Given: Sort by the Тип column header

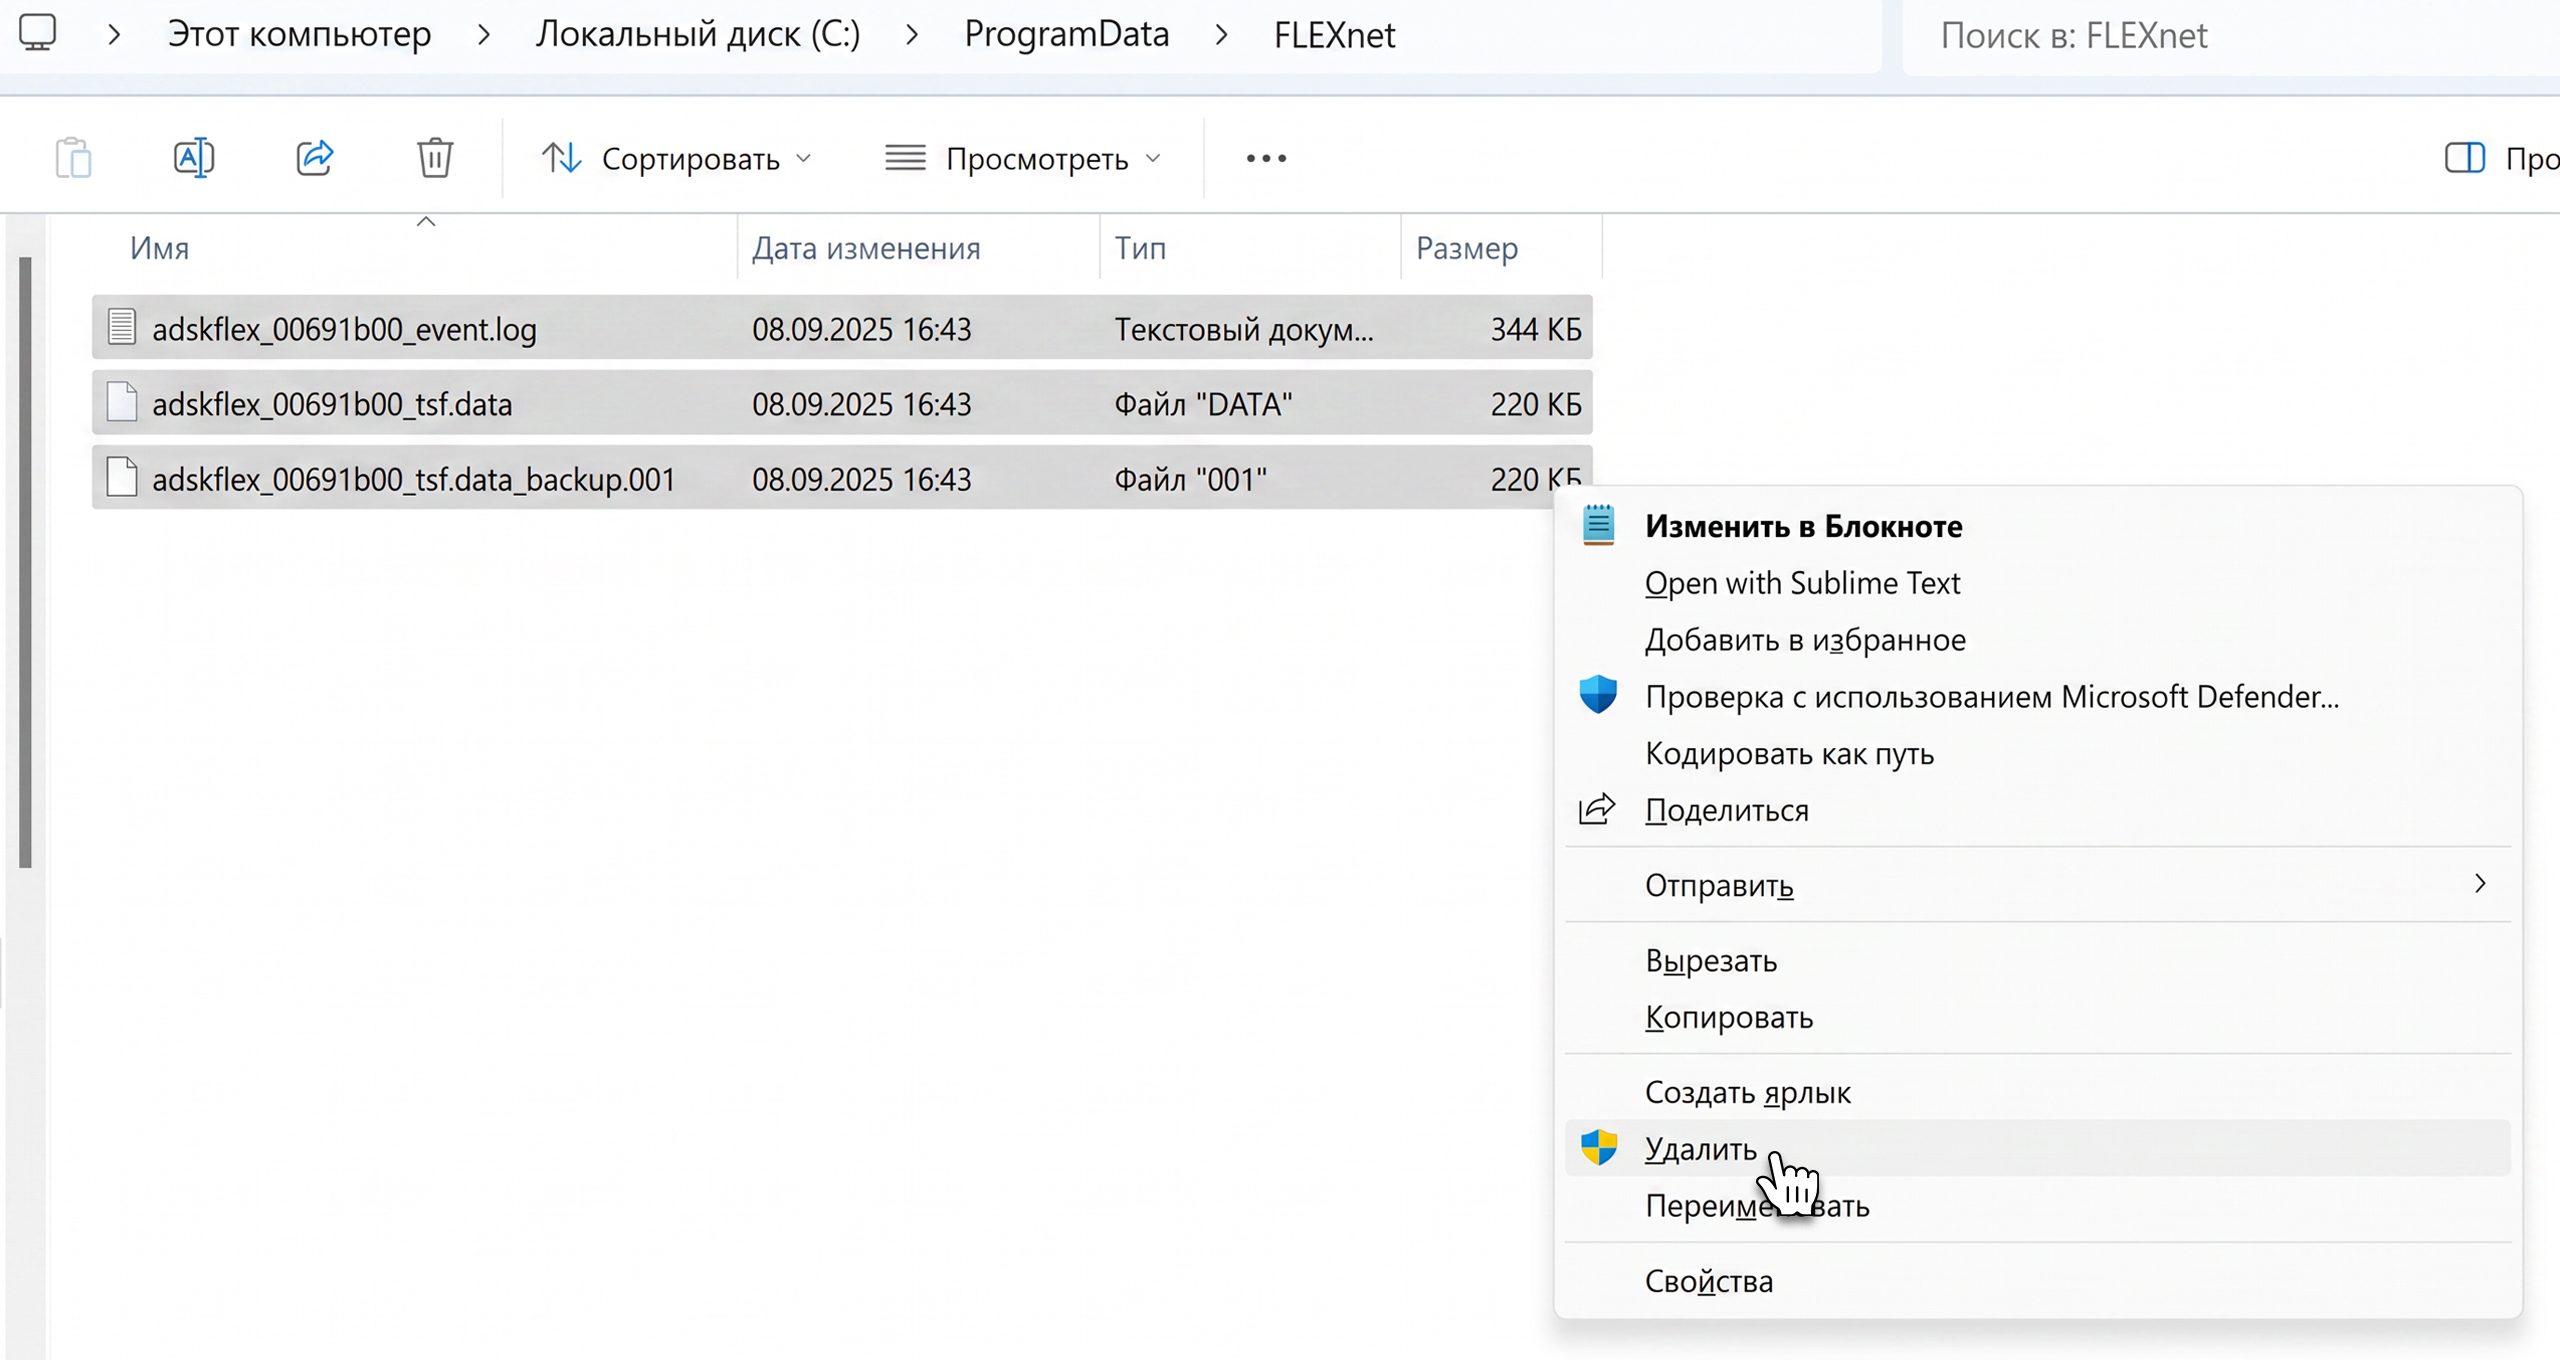Looking at the screenshot, I should 1250,248.
